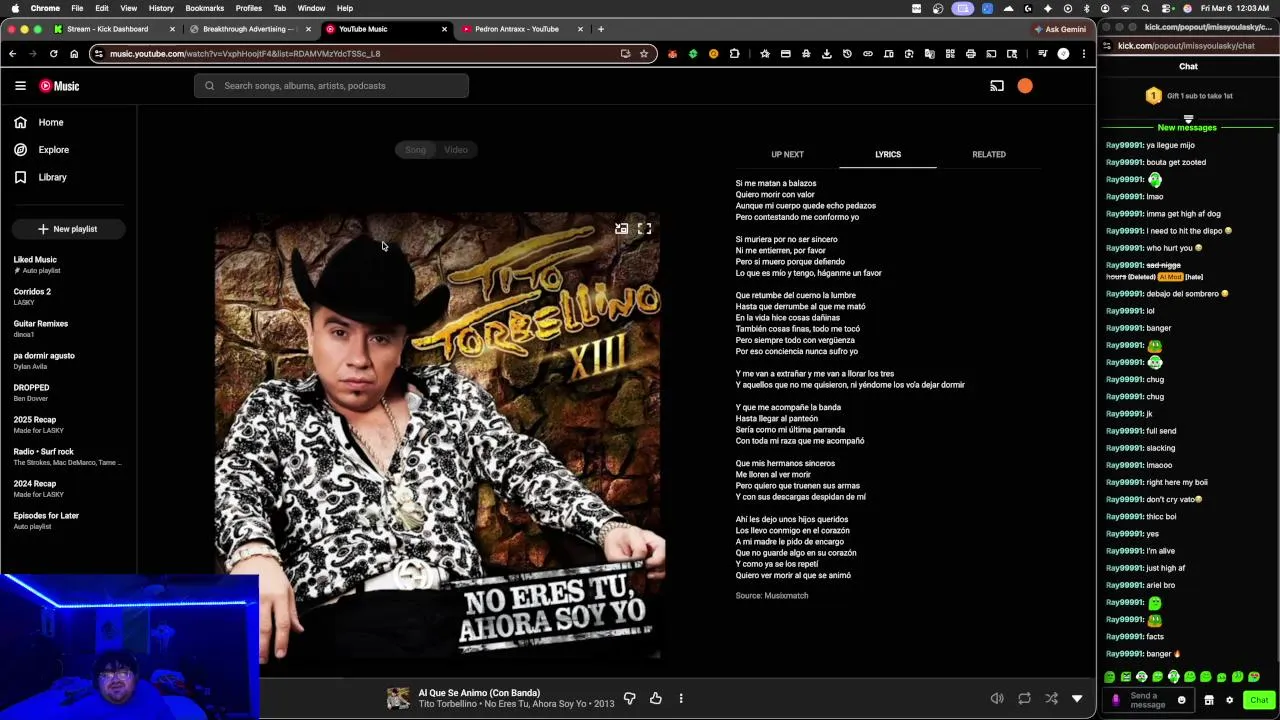Like the current song Al Que Se Animo
The width and height of the screenshot is (1280, 720).
point(655,698)
